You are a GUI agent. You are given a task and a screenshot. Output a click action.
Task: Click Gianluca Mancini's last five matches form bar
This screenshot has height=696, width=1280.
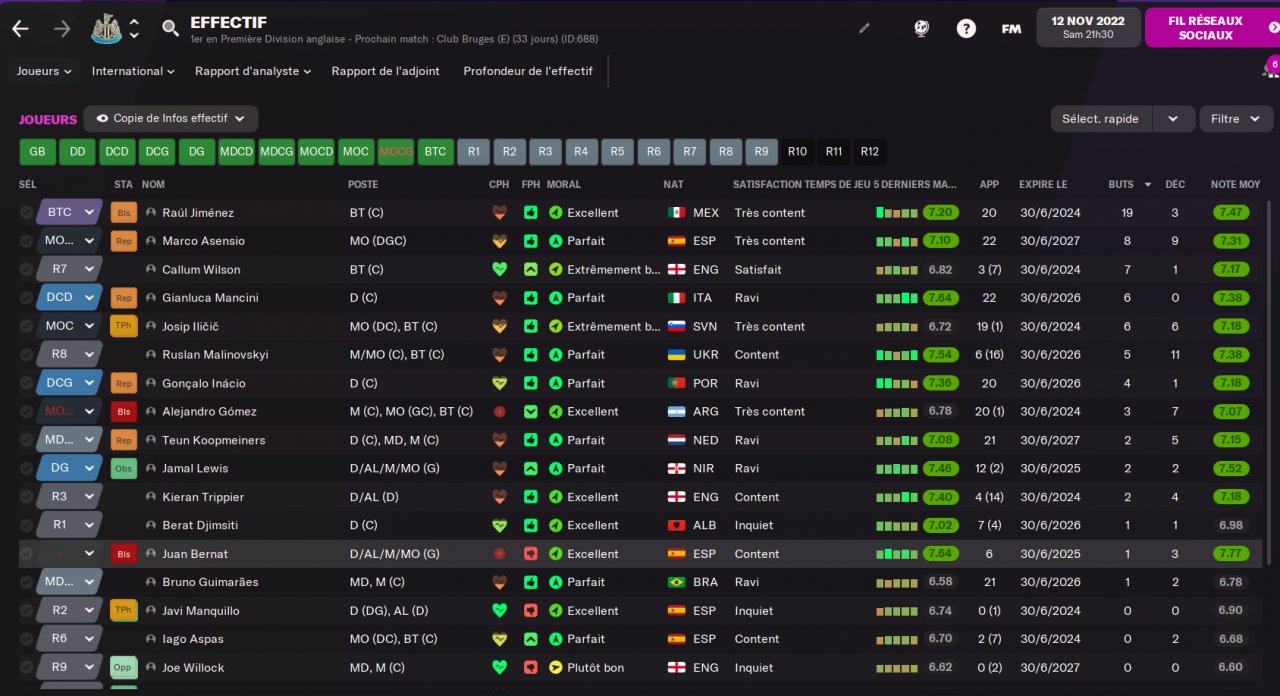click(897, 298)
